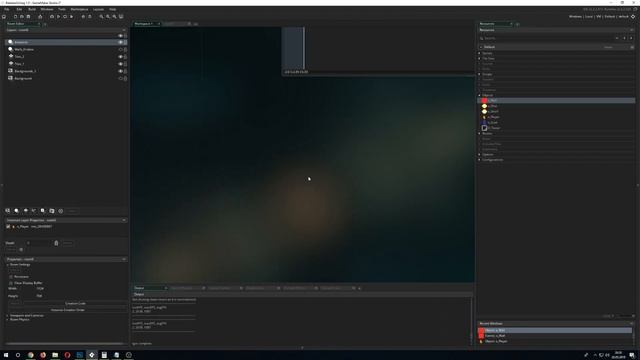
Task: Click the Save Project toolbar icon
Action: coord(28,17)
